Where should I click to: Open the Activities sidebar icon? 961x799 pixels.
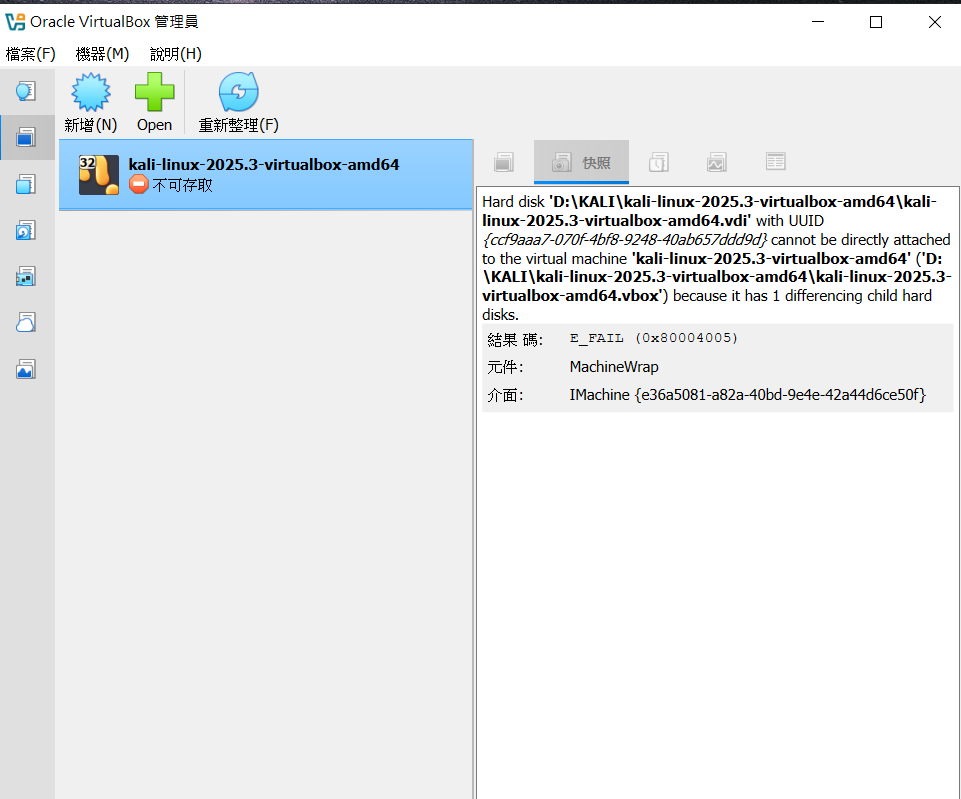tap(26, 369)
